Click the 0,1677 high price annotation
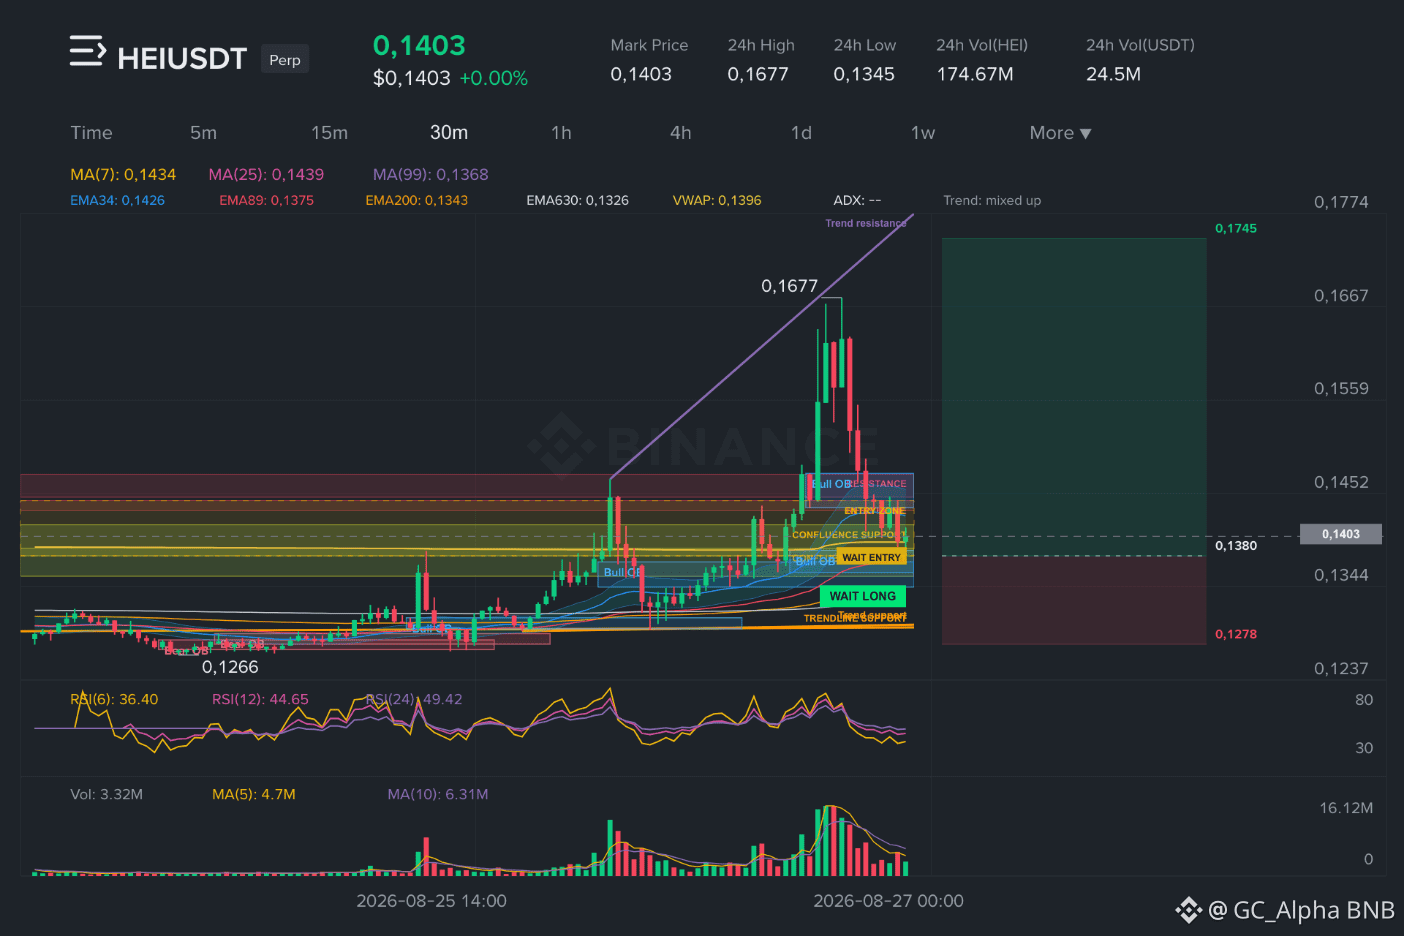1404x936 pixels. tap(790, 287)
